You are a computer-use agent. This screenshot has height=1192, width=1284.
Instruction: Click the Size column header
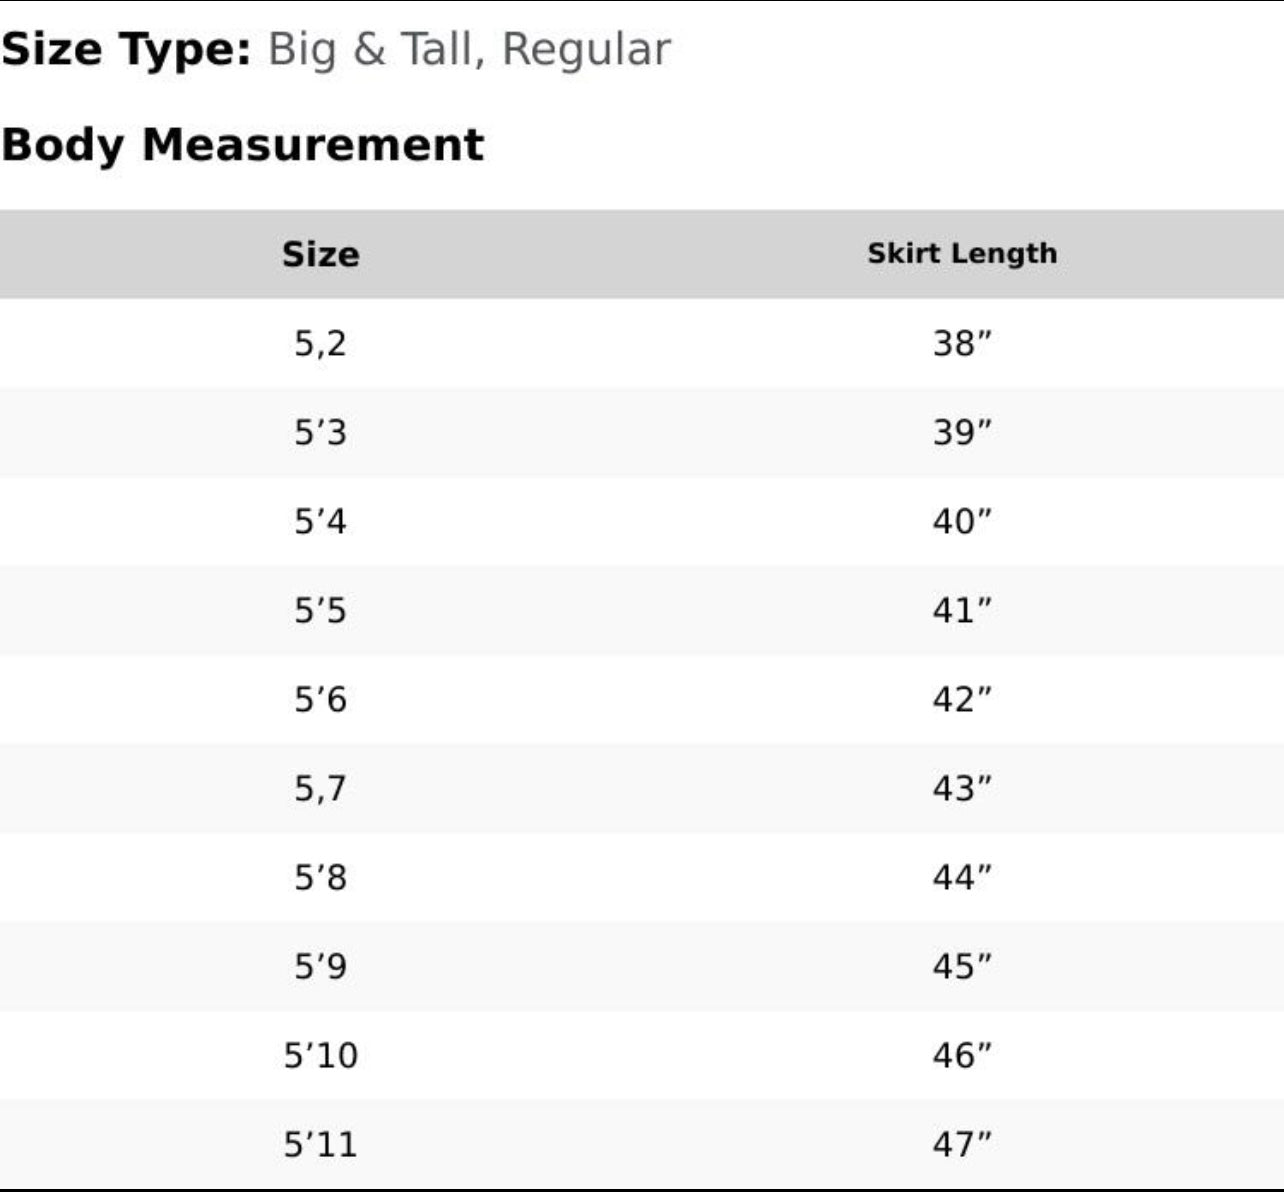click(x=320, y=254)
